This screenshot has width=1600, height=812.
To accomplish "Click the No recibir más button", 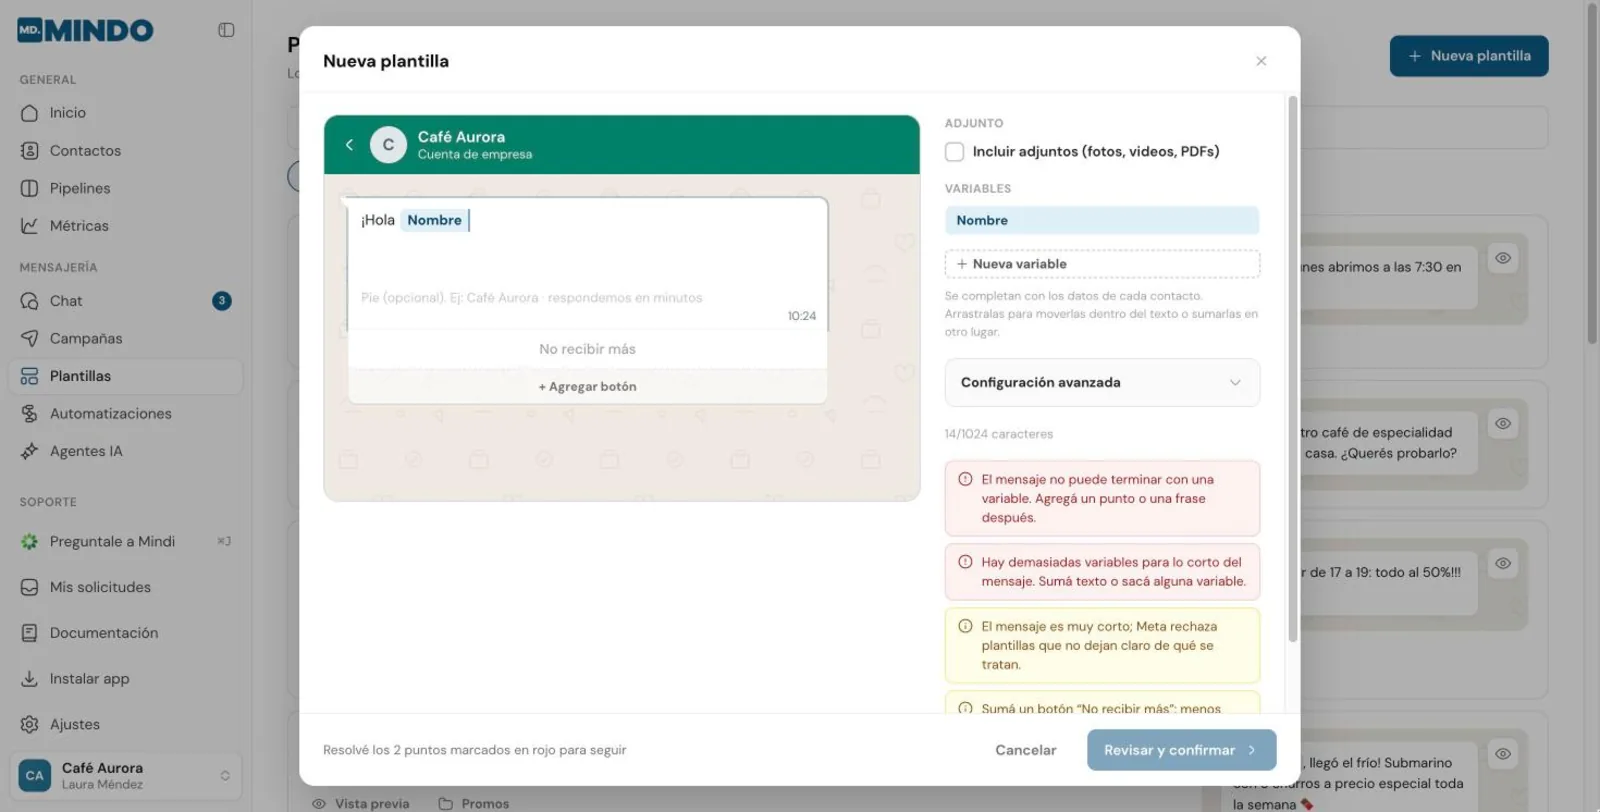I will pyautogui.click(x=587, y=349).
